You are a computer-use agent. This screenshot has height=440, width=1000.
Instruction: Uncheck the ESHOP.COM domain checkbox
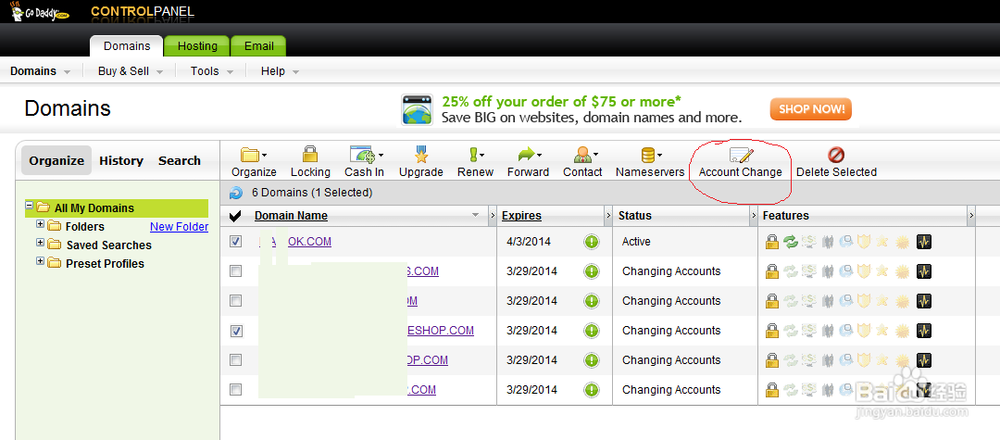[236, 330]
